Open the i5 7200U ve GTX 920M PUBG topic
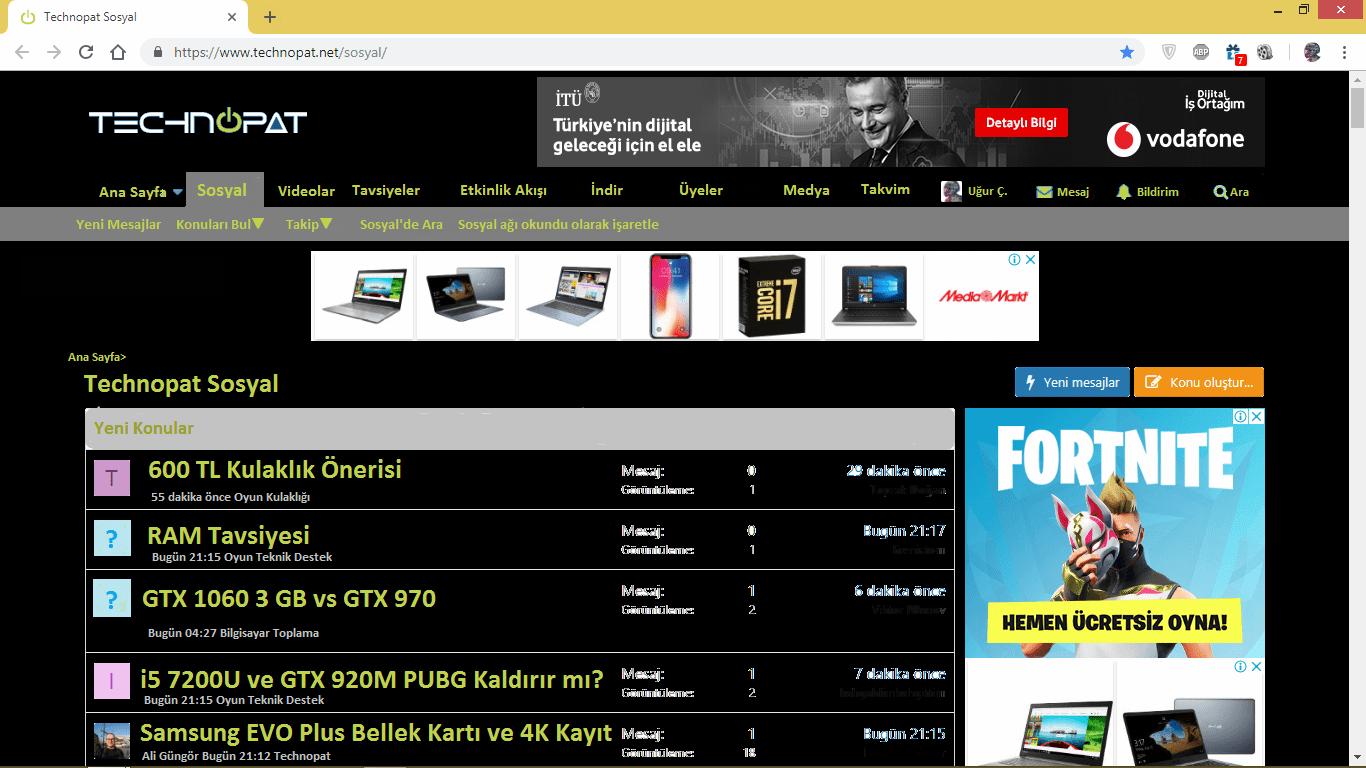This screenshot has width=1366, height=768. [x=372, y=679]
